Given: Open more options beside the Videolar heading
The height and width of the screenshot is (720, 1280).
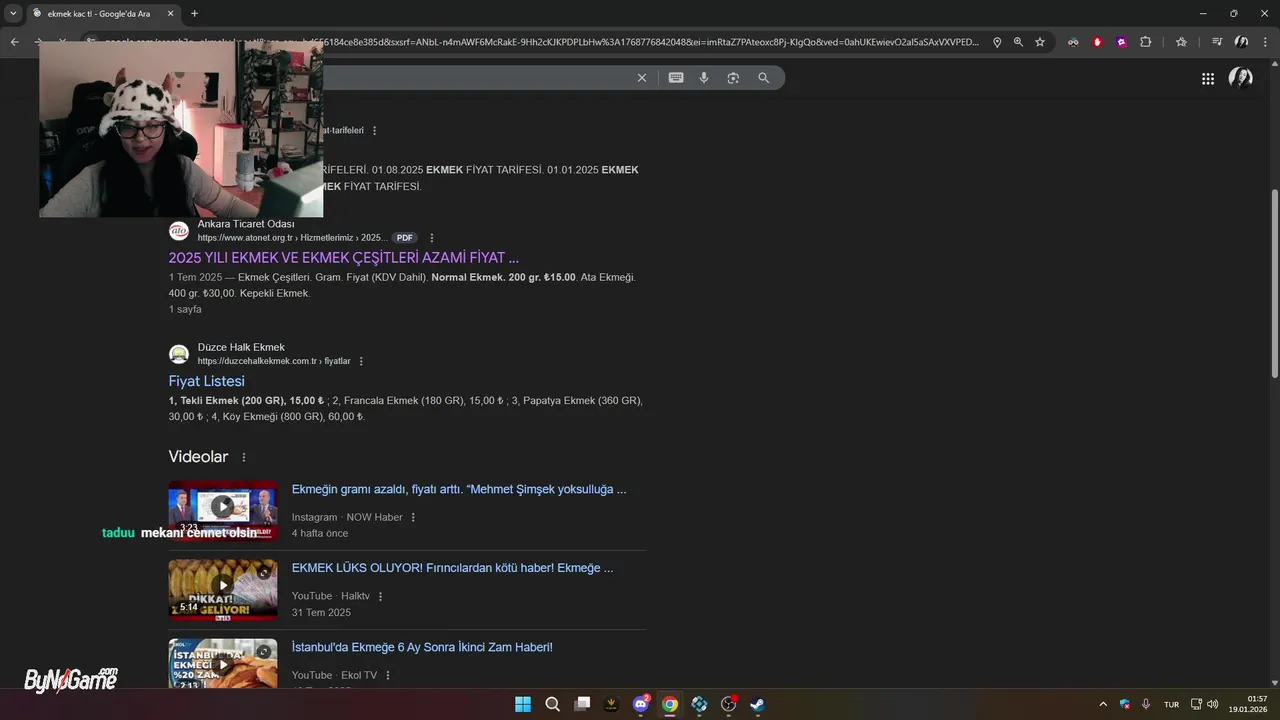Looking at the screenshot, I should tap(243, 457).
